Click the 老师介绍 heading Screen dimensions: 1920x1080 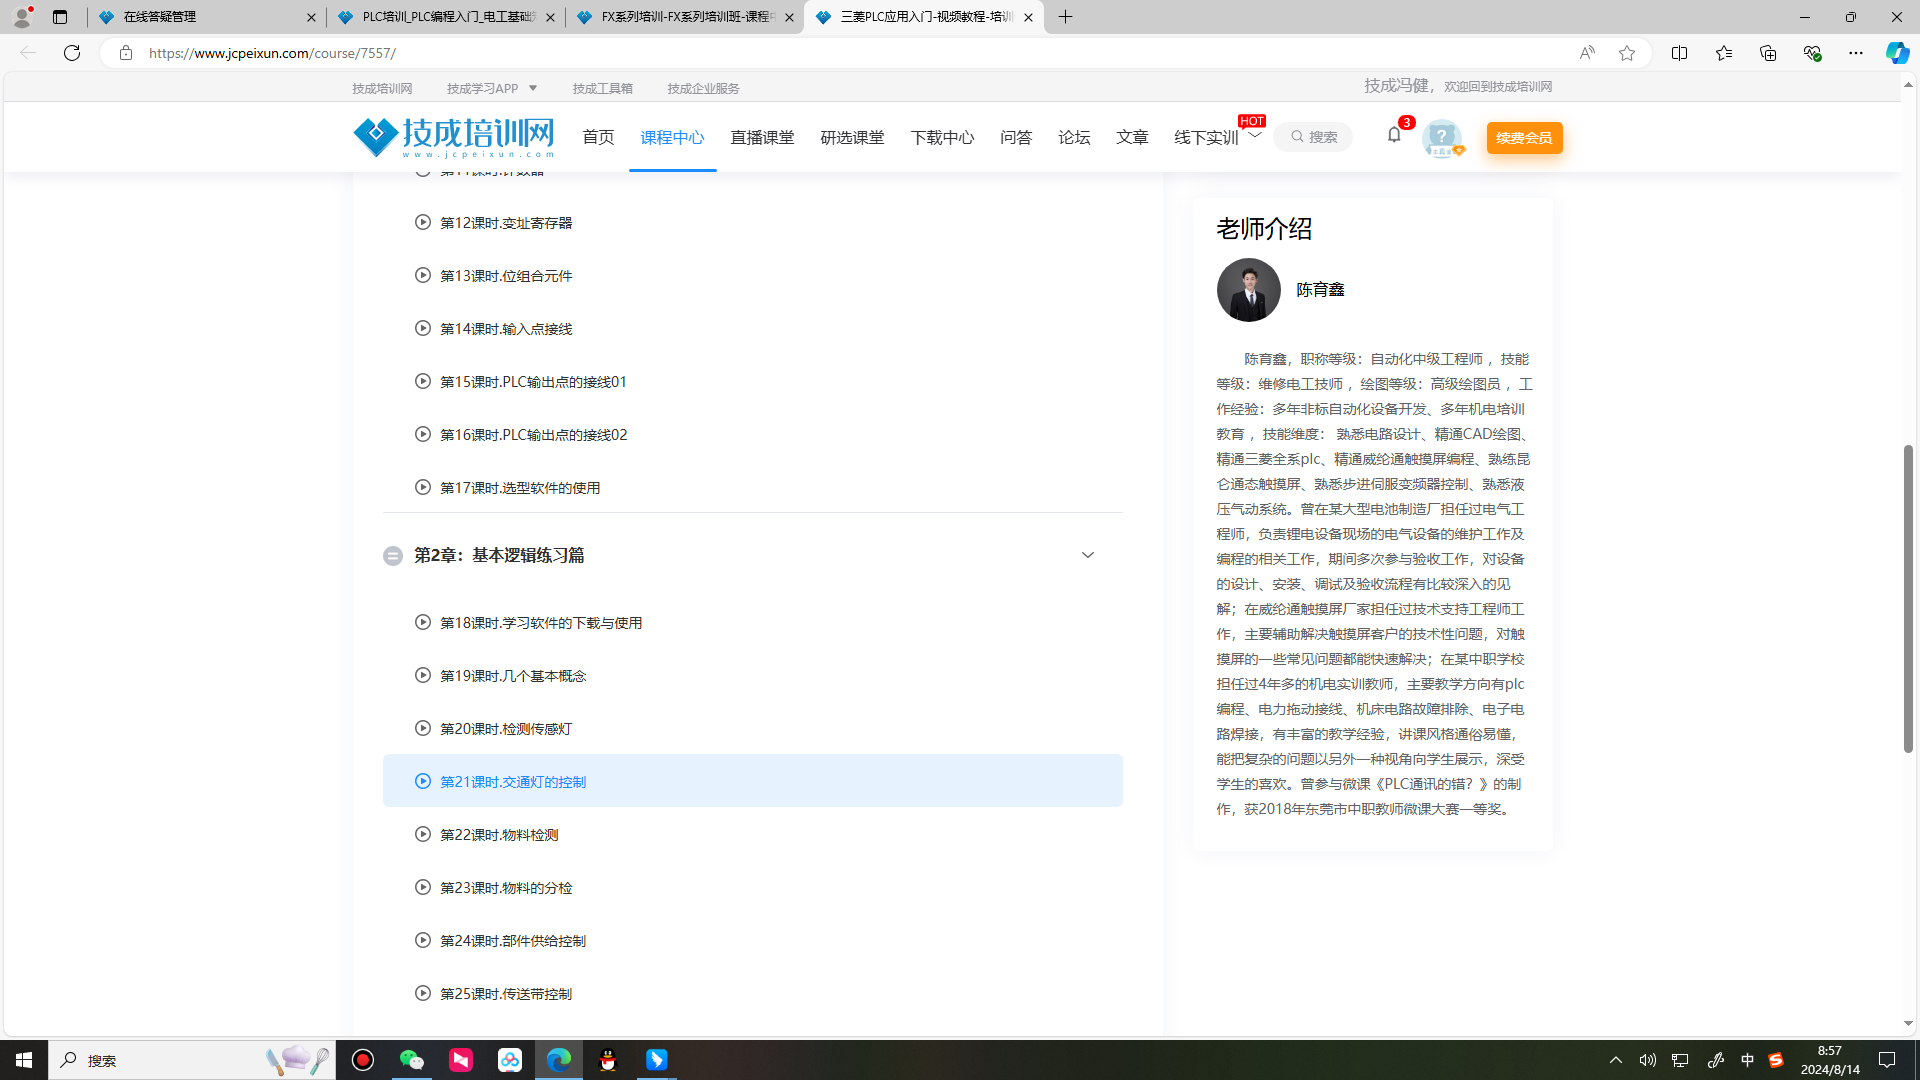[1264, 229]
